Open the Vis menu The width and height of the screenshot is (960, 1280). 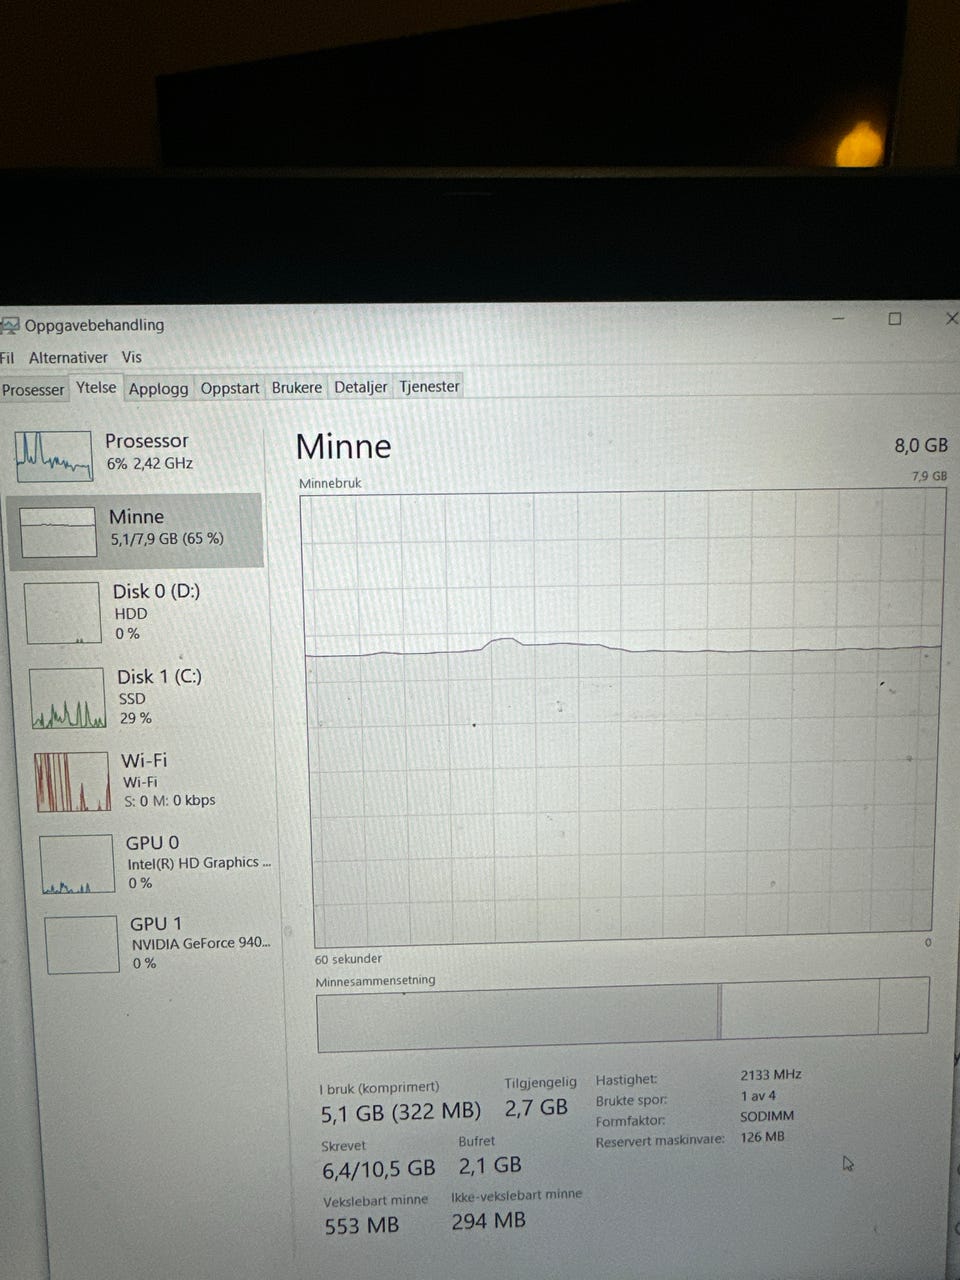[132, 357]
